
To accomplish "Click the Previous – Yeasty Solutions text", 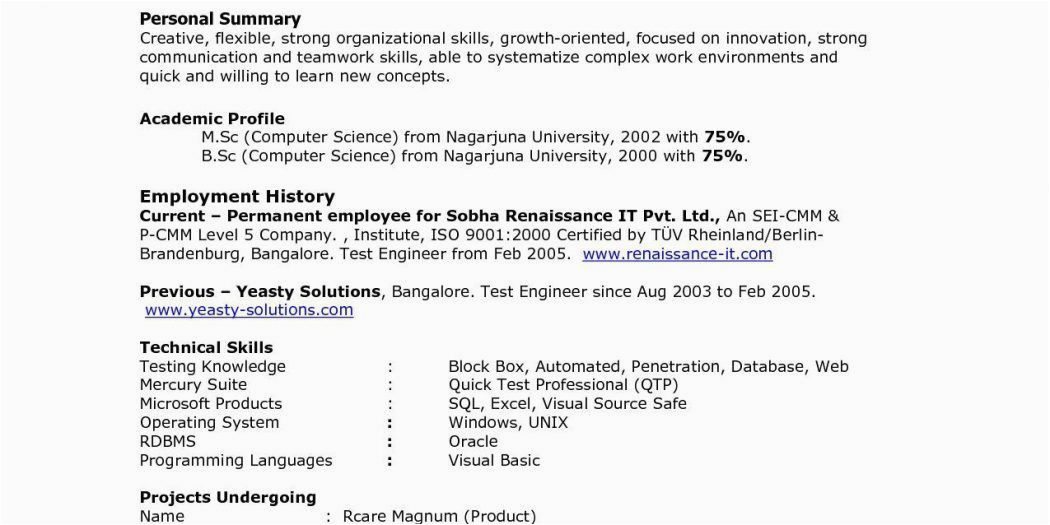I will [260, 291].
